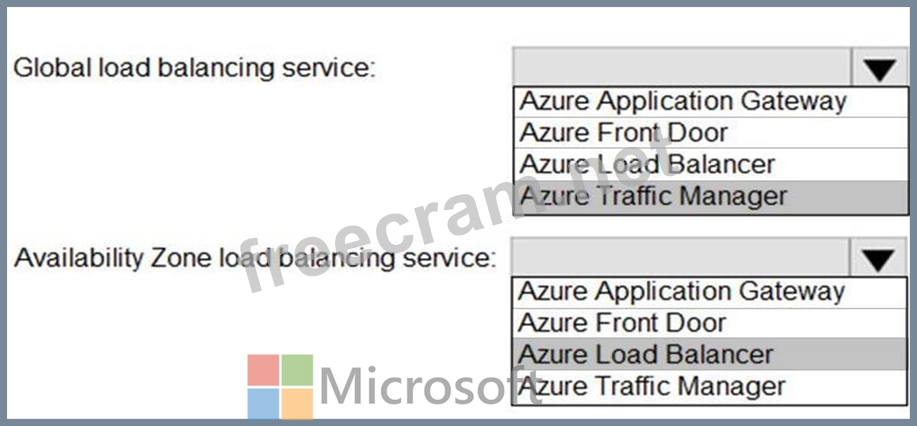Choose Azure Front Door in the Global service list
The height and width of the screenshot is (426, 917).
711,133
